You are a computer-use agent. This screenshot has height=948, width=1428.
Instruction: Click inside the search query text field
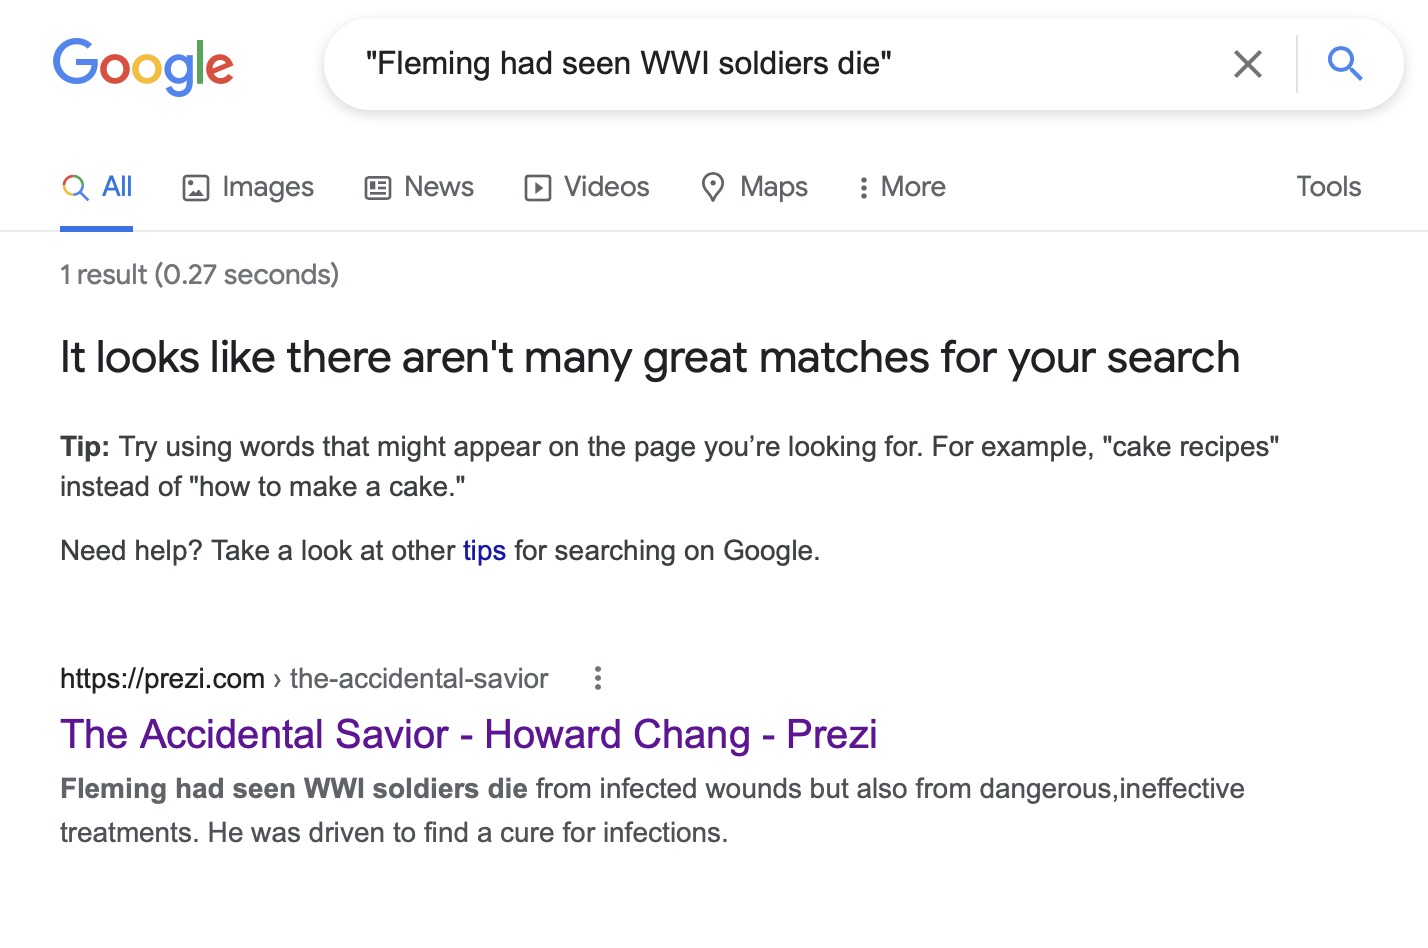[x=780, y=64]
